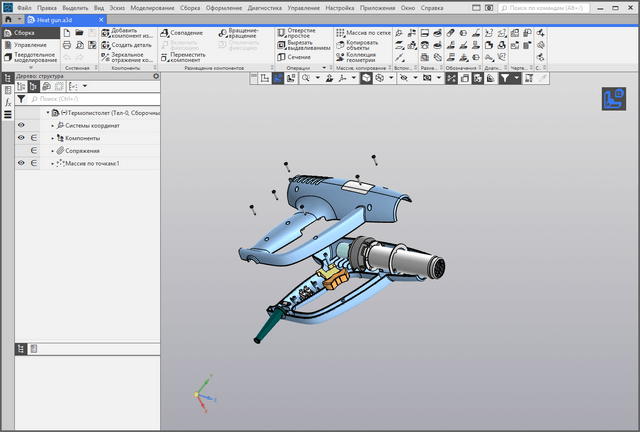The height and width of the screenshot is (432, 640).
Task: Expand the Сопряжения tree node
Action: coord(53,151)
